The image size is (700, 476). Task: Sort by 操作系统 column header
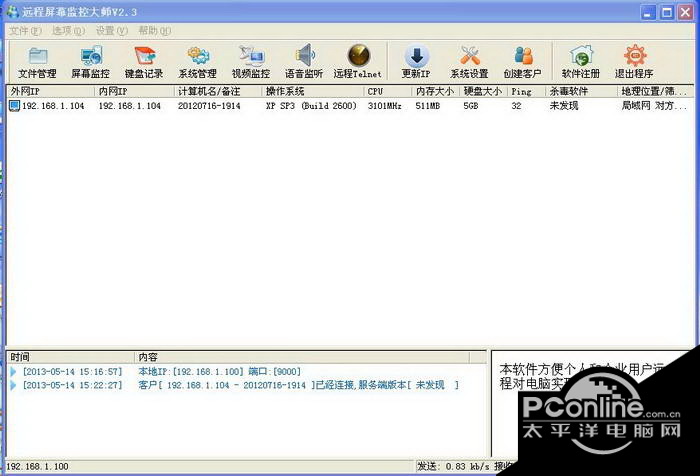312,92
